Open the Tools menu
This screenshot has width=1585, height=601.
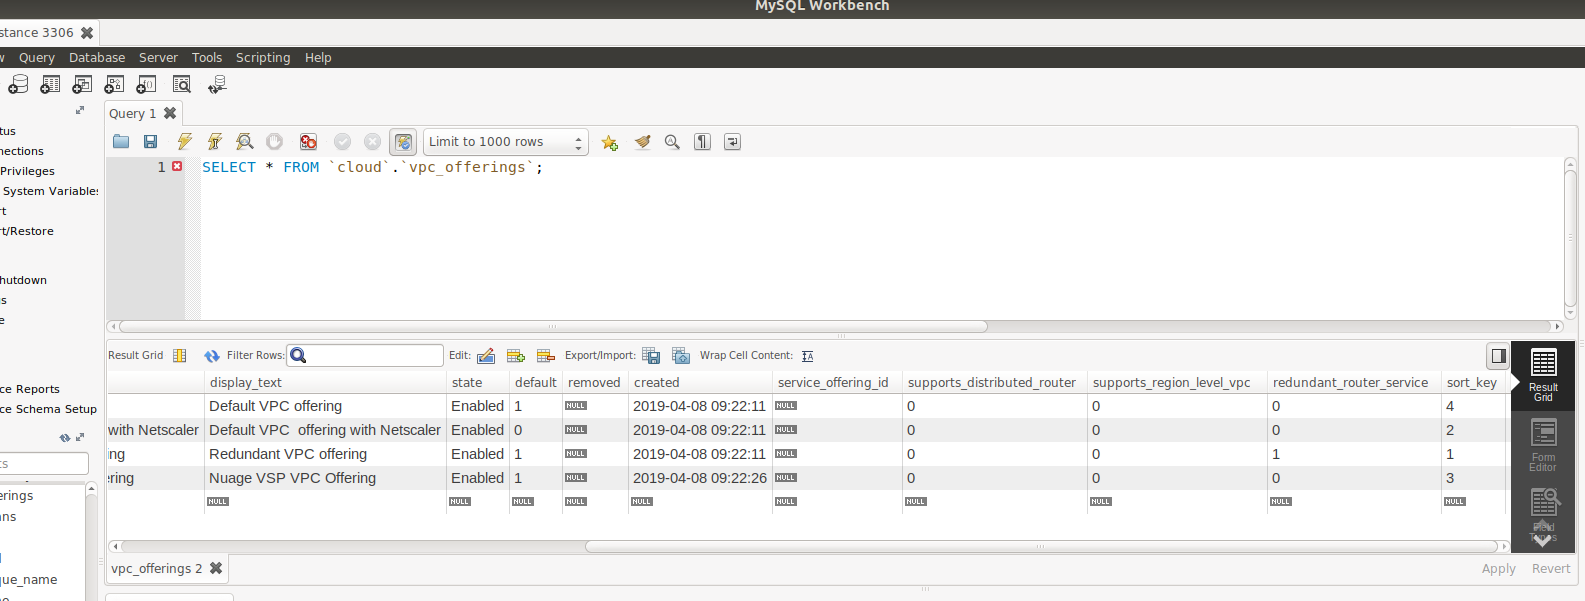pyautogui.click(x=207, y=58)
